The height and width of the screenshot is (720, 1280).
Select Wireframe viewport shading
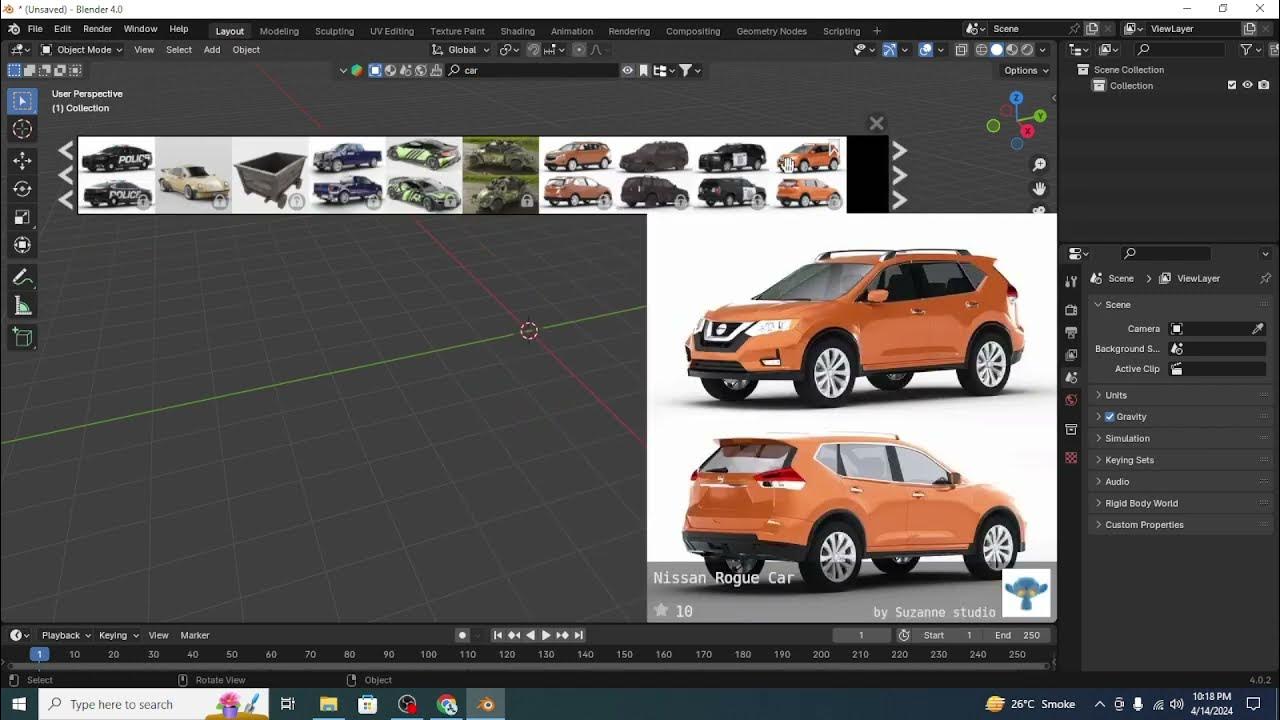tap(981, 50)
